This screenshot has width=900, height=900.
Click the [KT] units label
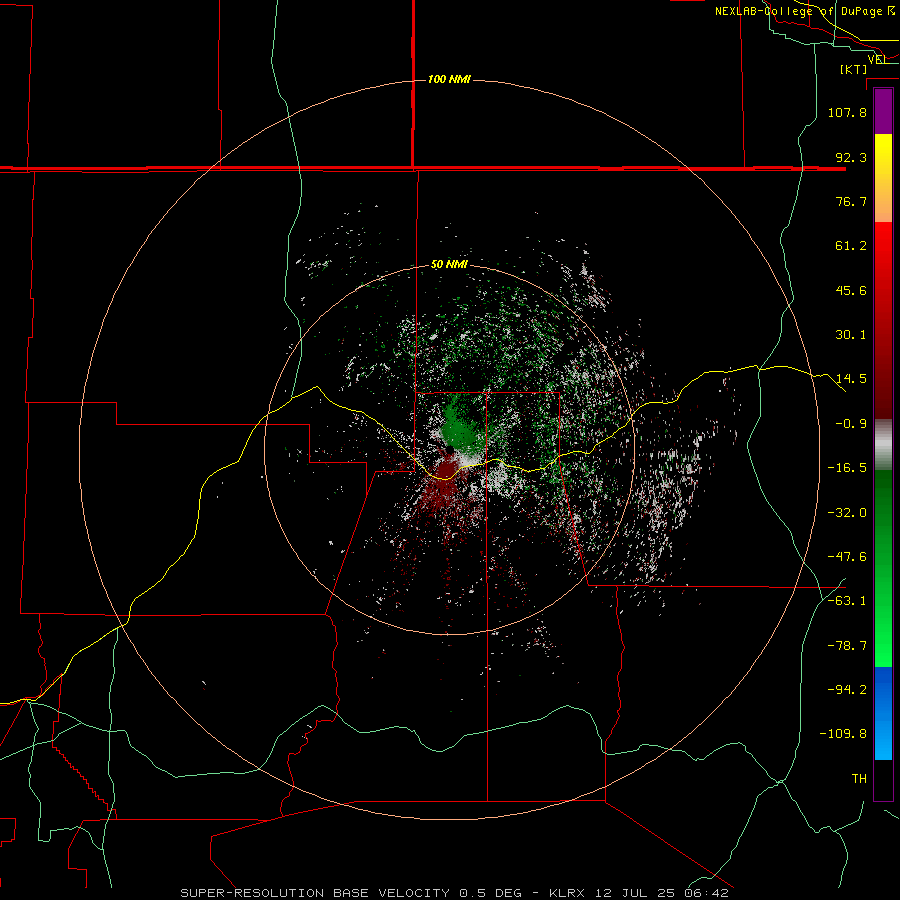point(854,69)
